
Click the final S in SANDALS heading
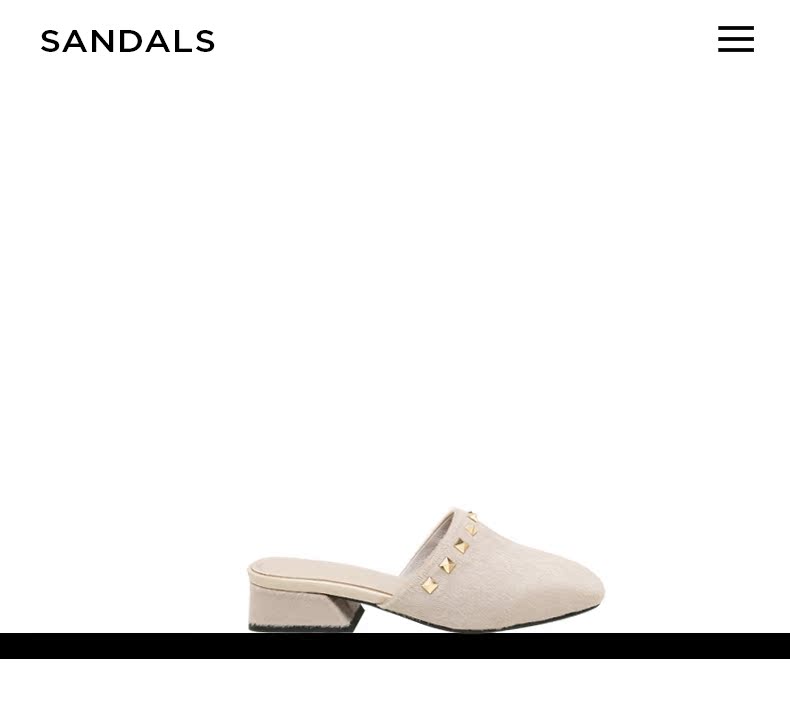pyautogui.click(x=205, y=41)
